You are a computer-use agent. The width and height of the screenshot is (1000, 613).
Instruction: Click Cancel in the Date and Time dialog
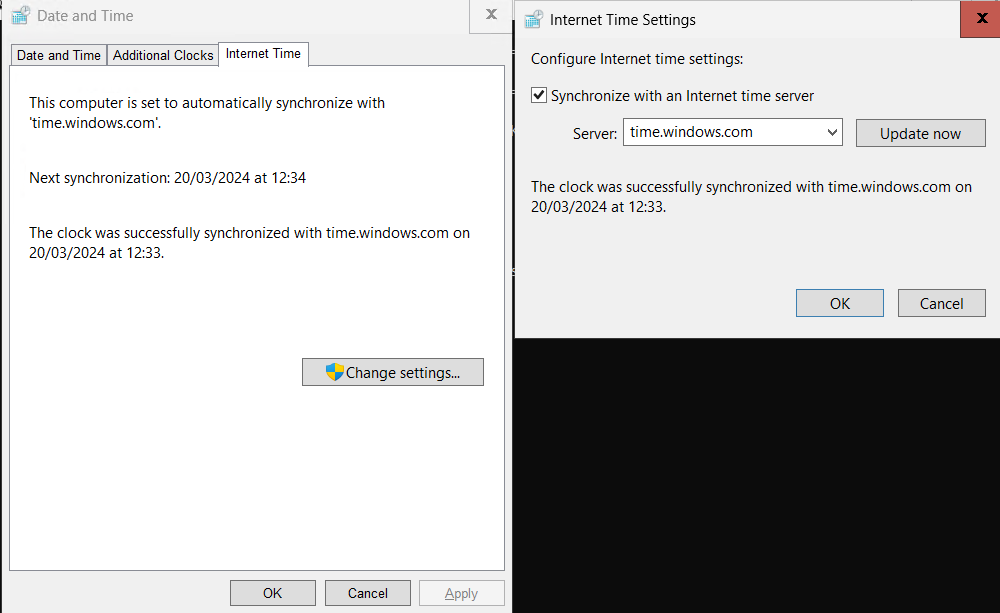(x=367, y=592)
